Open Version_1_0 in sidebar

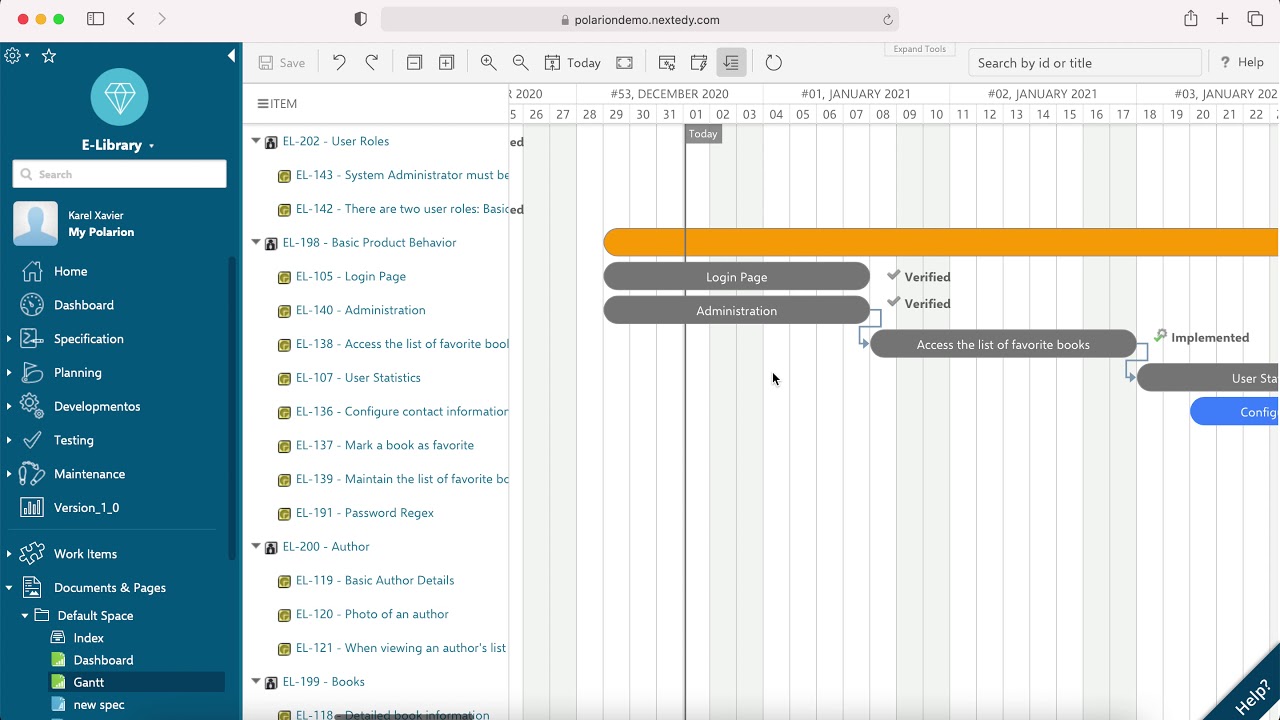pos(86,508)
